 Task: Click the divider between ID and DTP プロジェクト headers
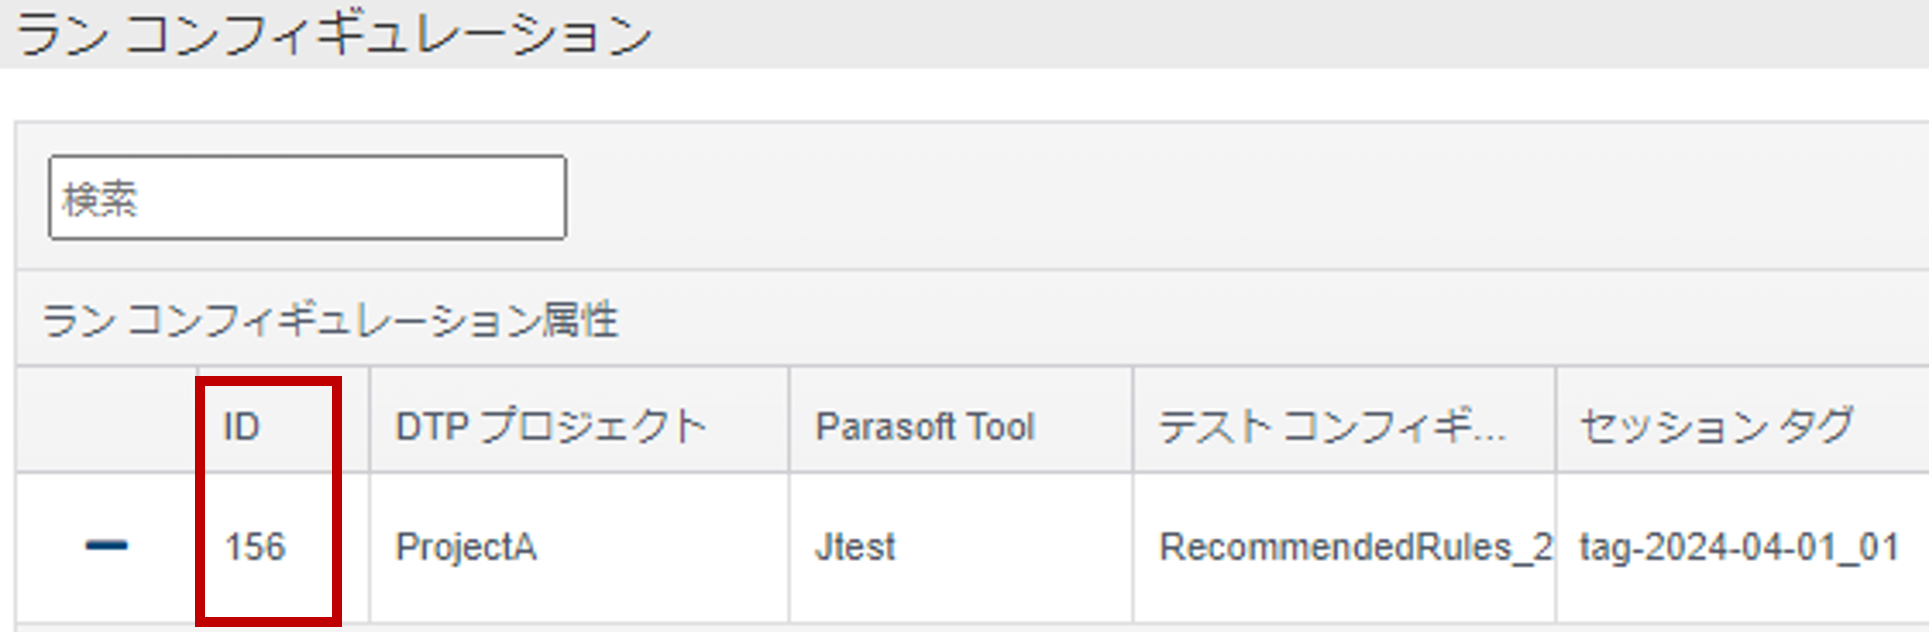click(369, 420)
